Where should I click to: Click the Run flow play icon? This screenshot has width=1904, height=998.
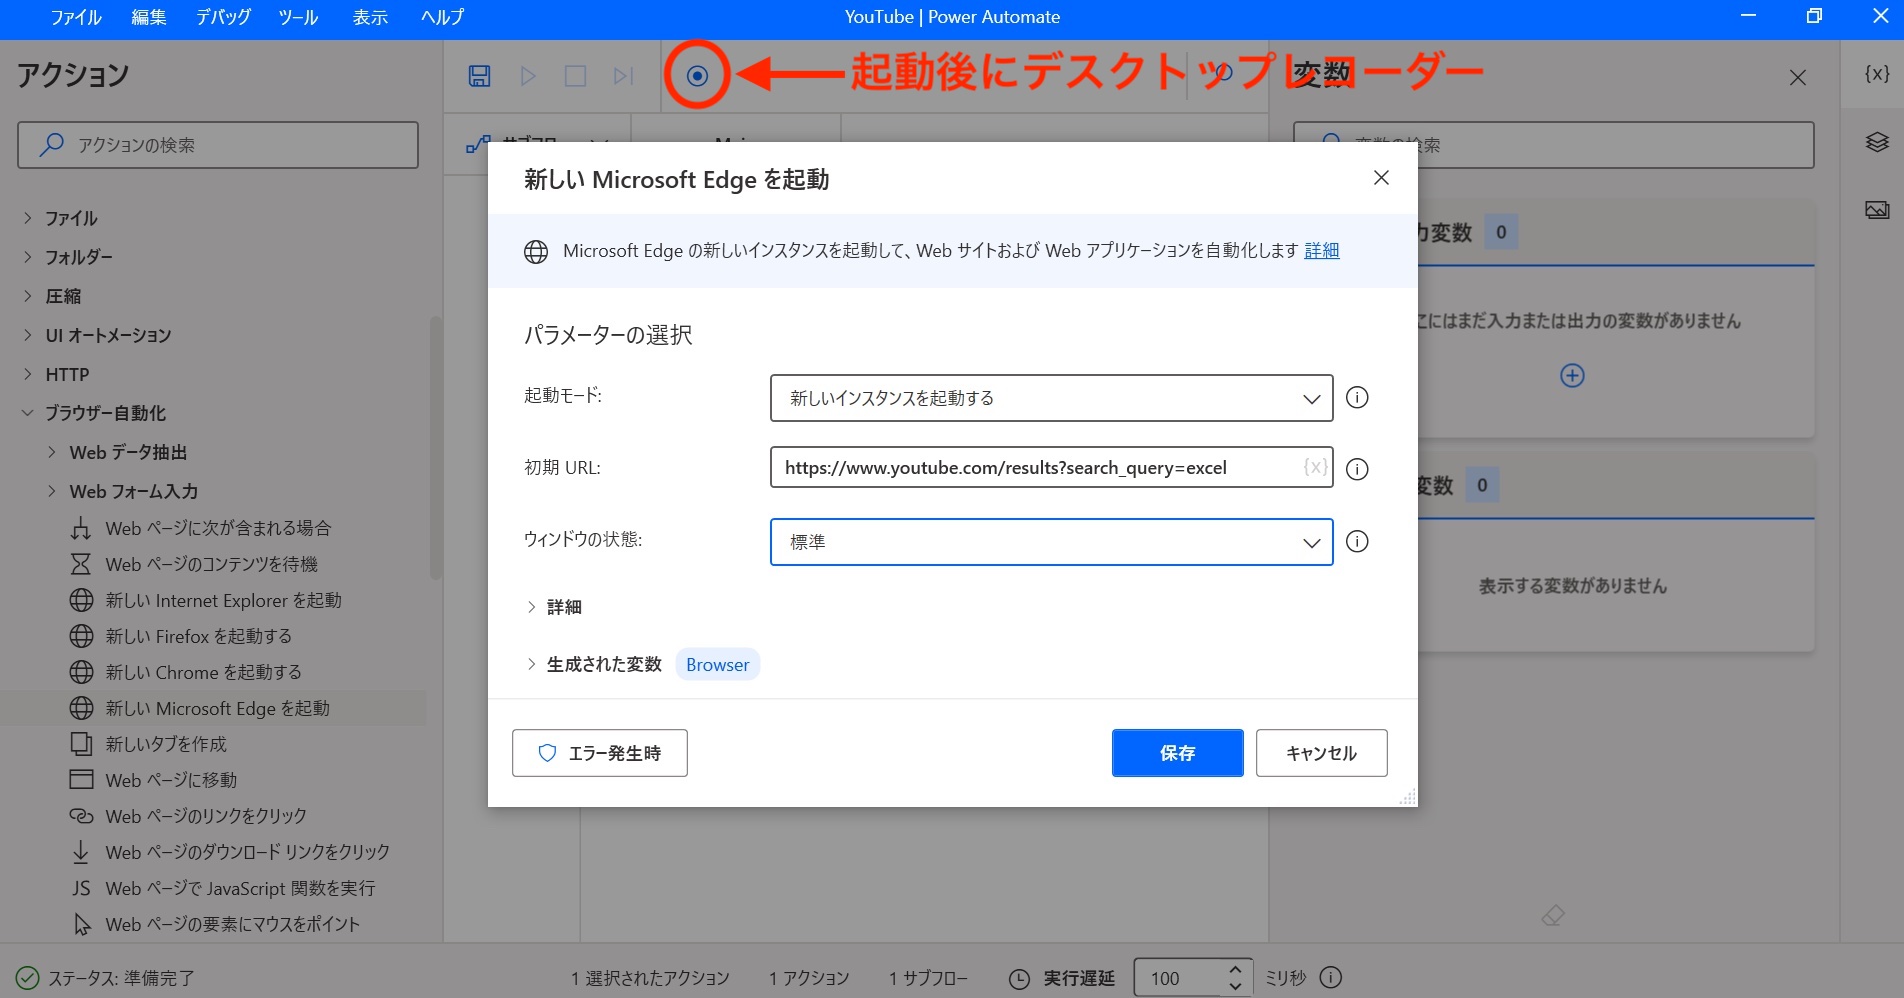(528, 76)
